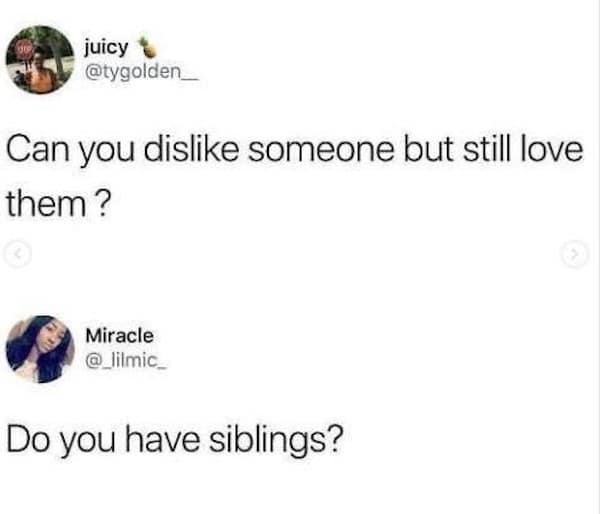Click the @_lilmic_ handle
The image size is (600, 514).
[126, 360]
